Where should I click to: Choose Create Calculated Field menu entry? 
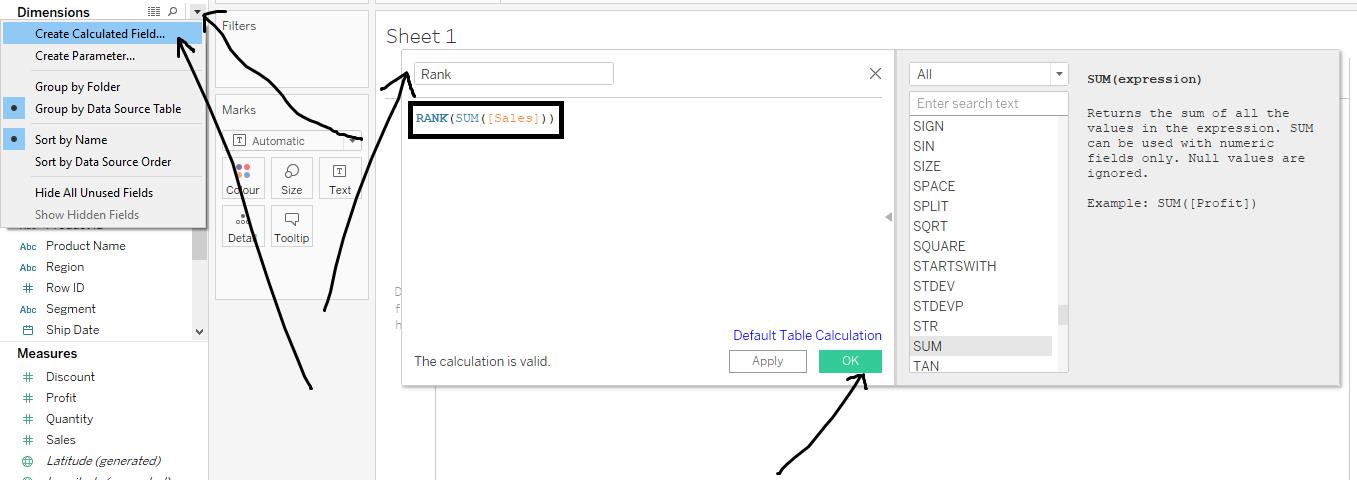tap(100, 34)
